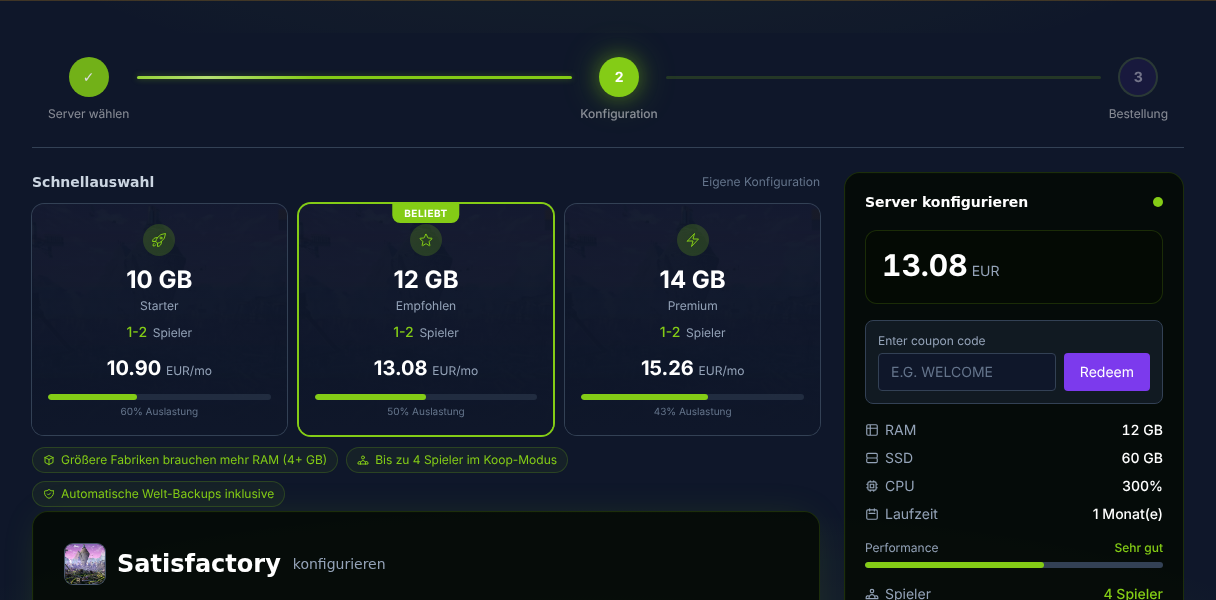Image resolution: width=1216 pixels, height=600 pixels.
Task: Click the 12 GB RAM value
Action: tap(1142, 430)
